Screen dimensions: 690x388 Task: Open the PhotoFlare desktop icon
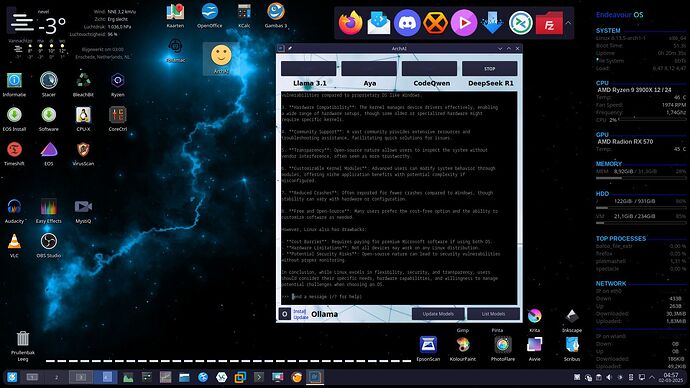(503, 348)
